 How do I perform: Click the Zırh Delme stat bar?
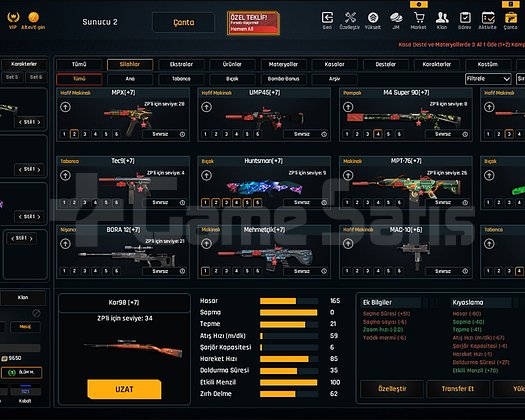(289, 394)
